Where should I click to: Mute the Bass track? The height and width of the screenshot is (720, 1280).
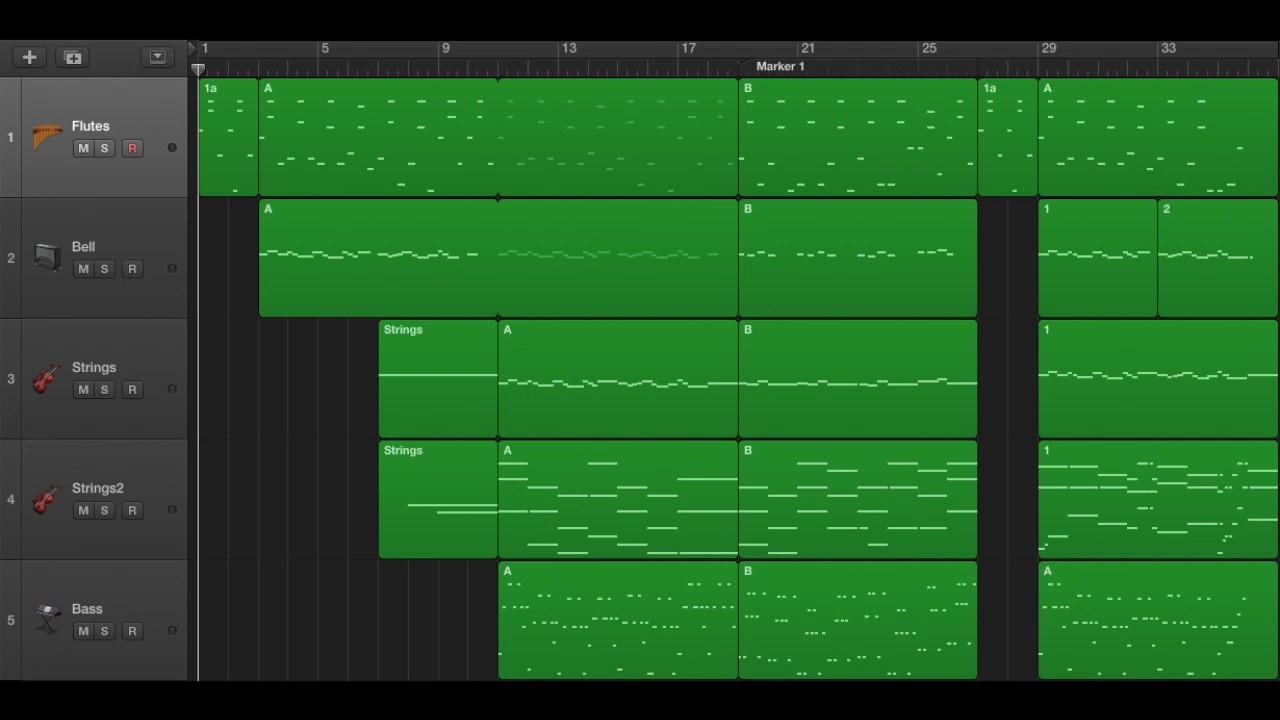[83, 631]
